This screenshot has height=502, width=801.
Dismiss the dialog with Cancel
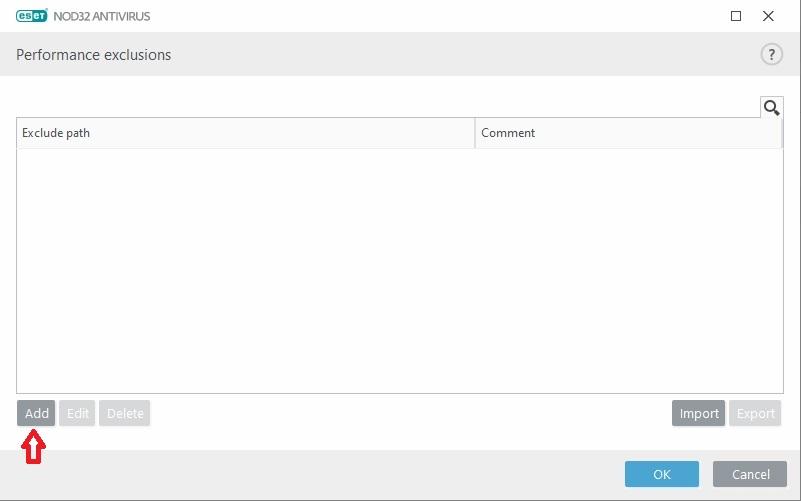tap(750, 474)
